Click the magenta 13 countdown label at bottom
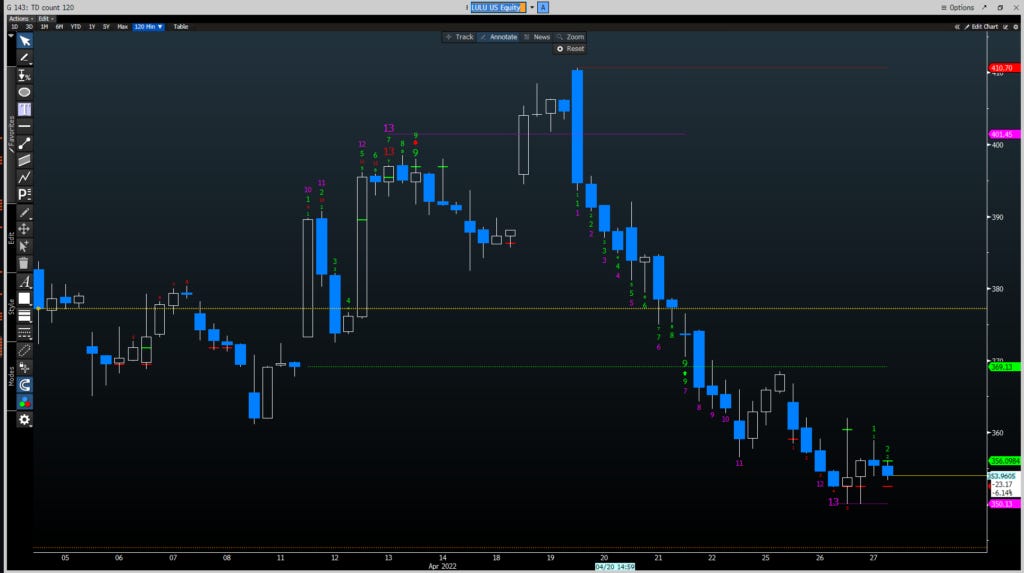Screen dimensions: 1024x573 pyautogui.click(x=833, y=502)
